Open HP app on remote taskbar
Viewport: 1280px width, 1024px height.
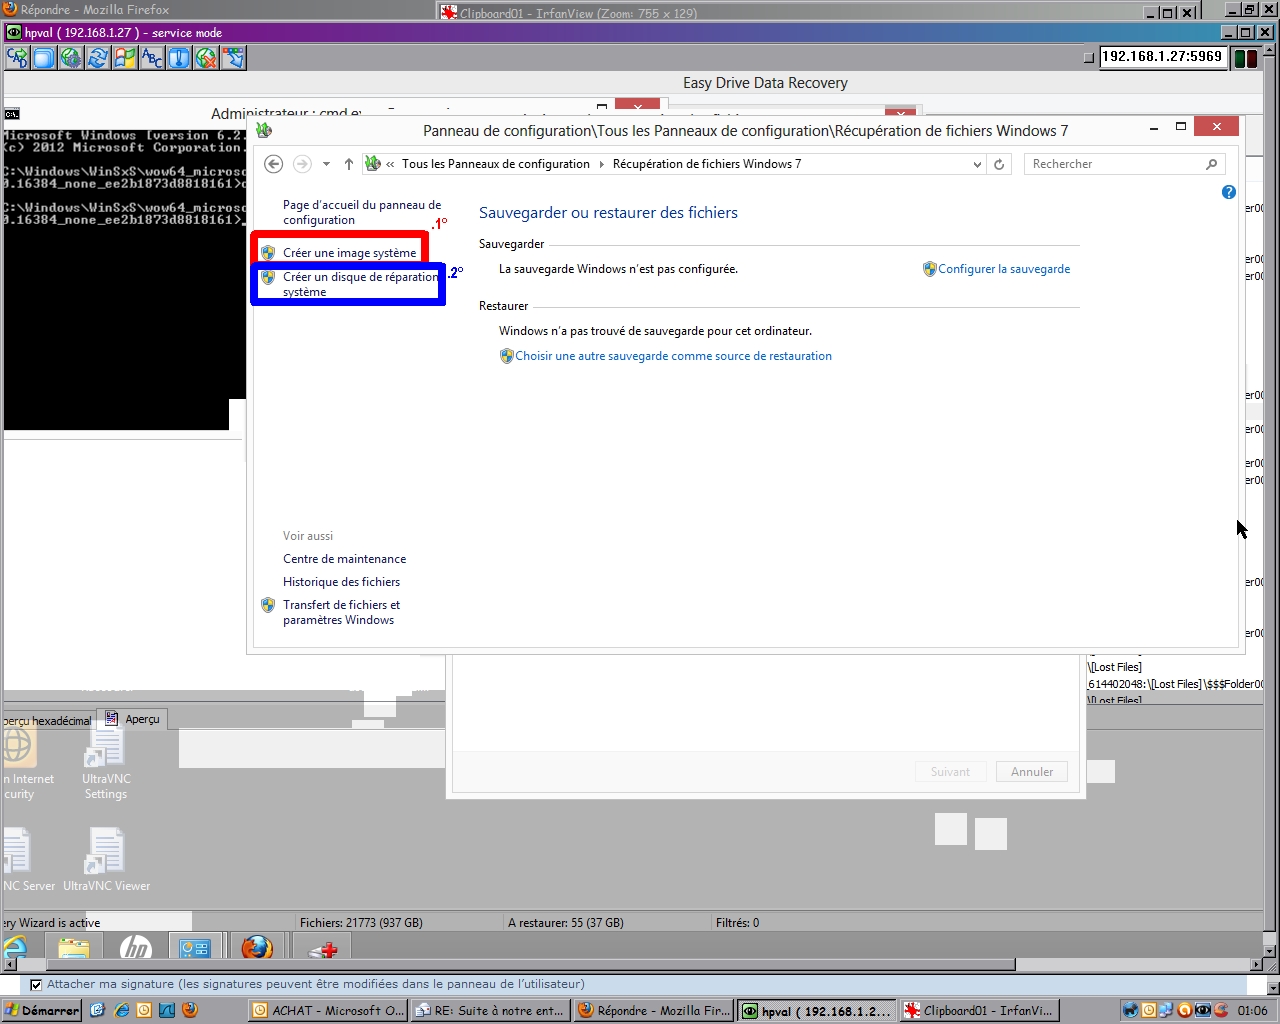136,948
